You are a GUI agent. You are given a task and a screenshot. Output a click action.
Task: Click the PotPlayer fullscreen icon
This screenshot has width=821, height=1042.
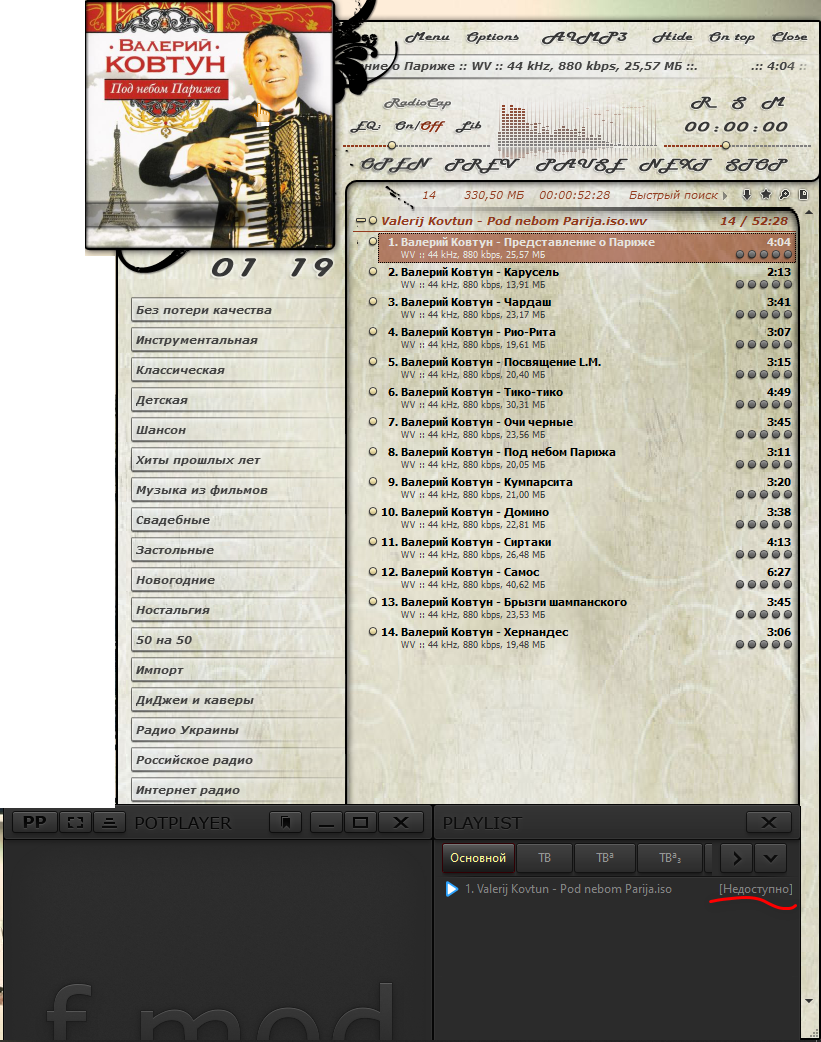73,822
